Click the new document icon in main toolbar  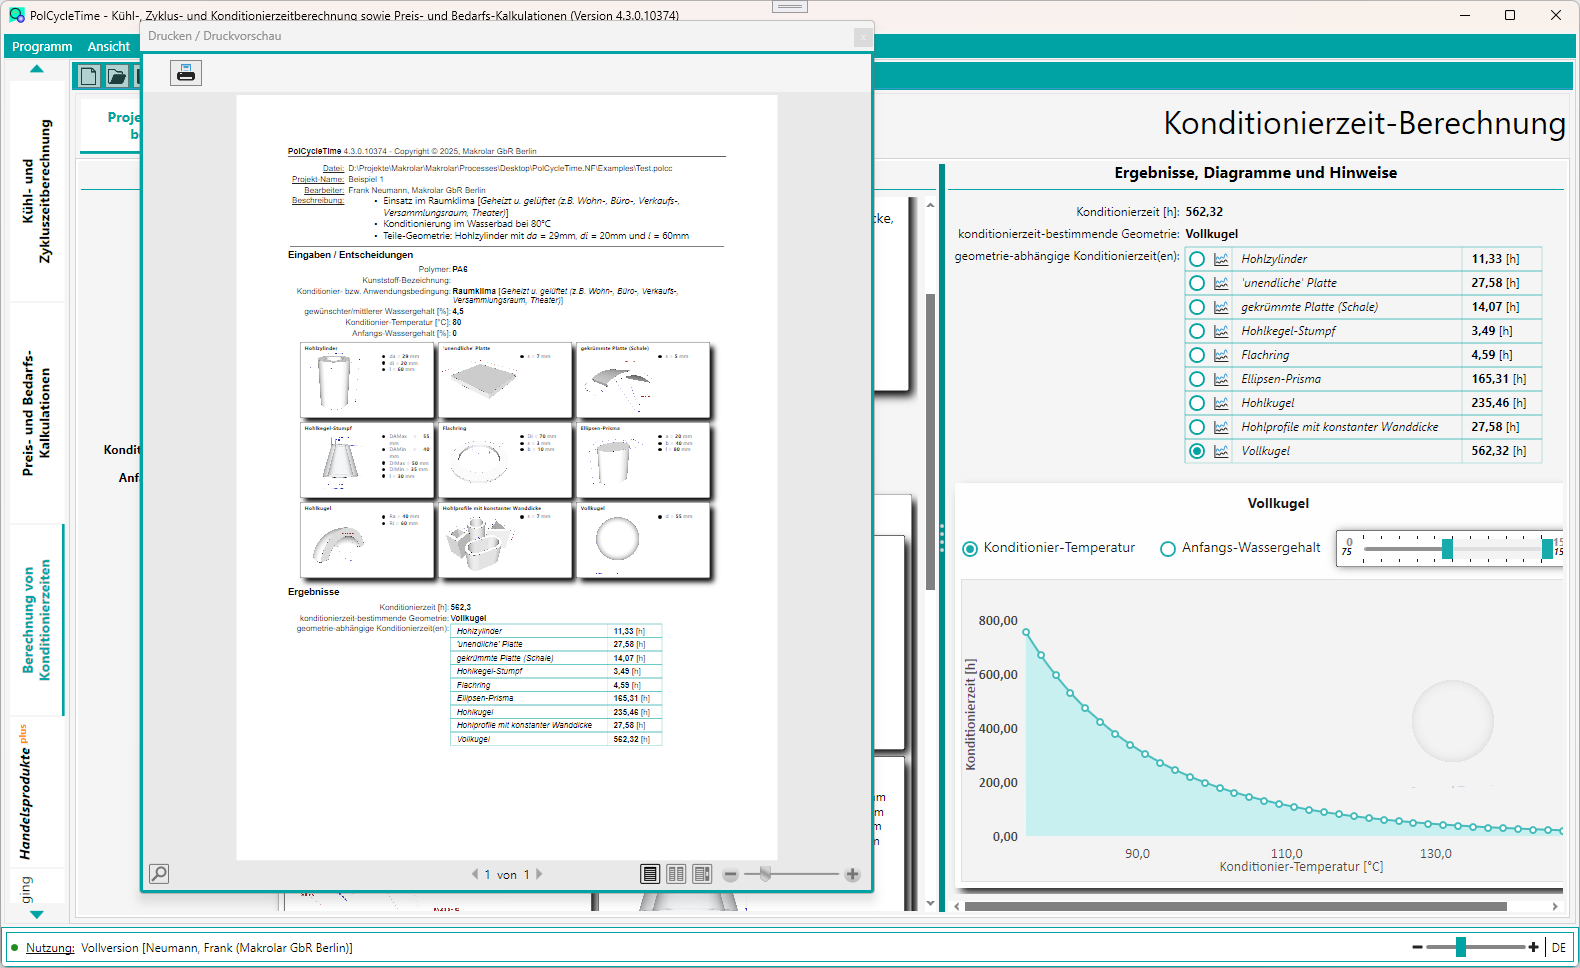pyautogui.click(x=89, y=76)
